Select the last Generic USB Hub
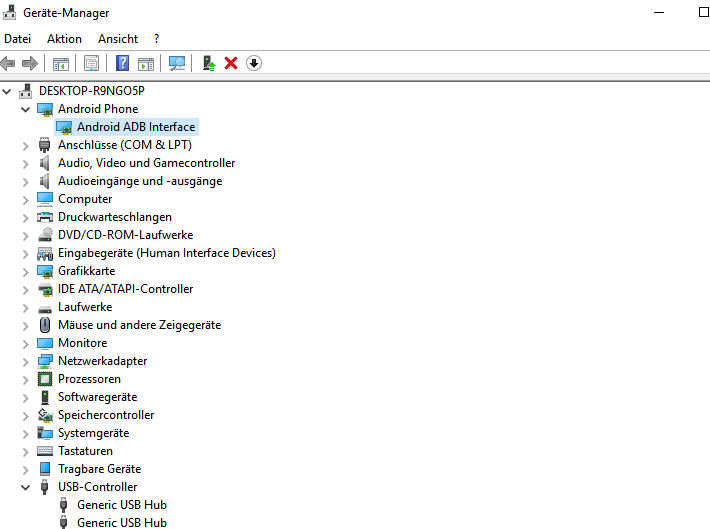 (x=122, y=523)
